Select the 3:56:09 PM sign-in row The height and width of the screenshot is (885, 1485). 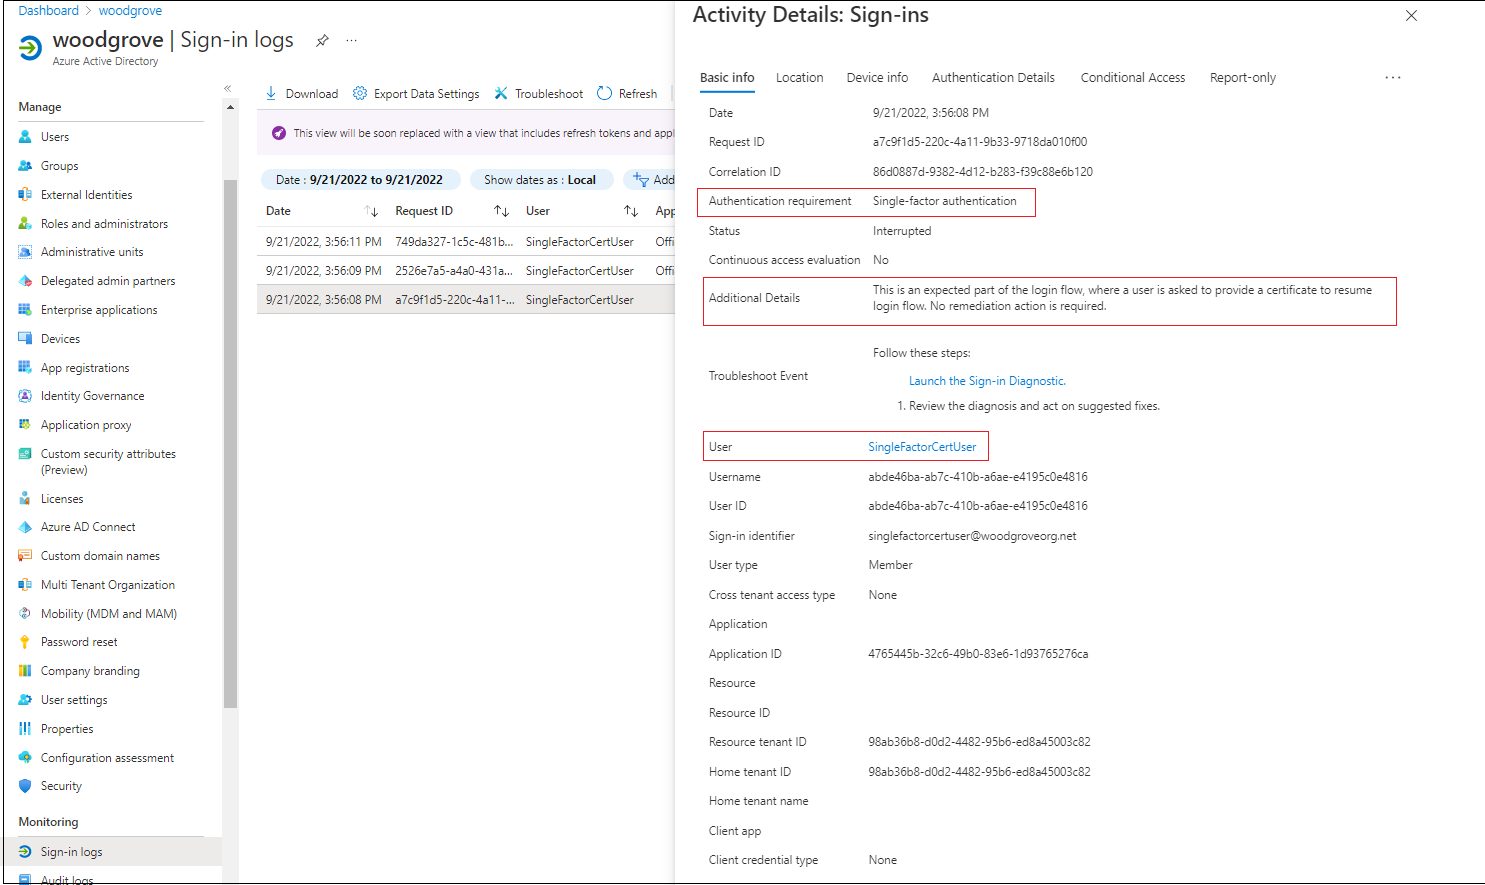(x=466, y=271)
